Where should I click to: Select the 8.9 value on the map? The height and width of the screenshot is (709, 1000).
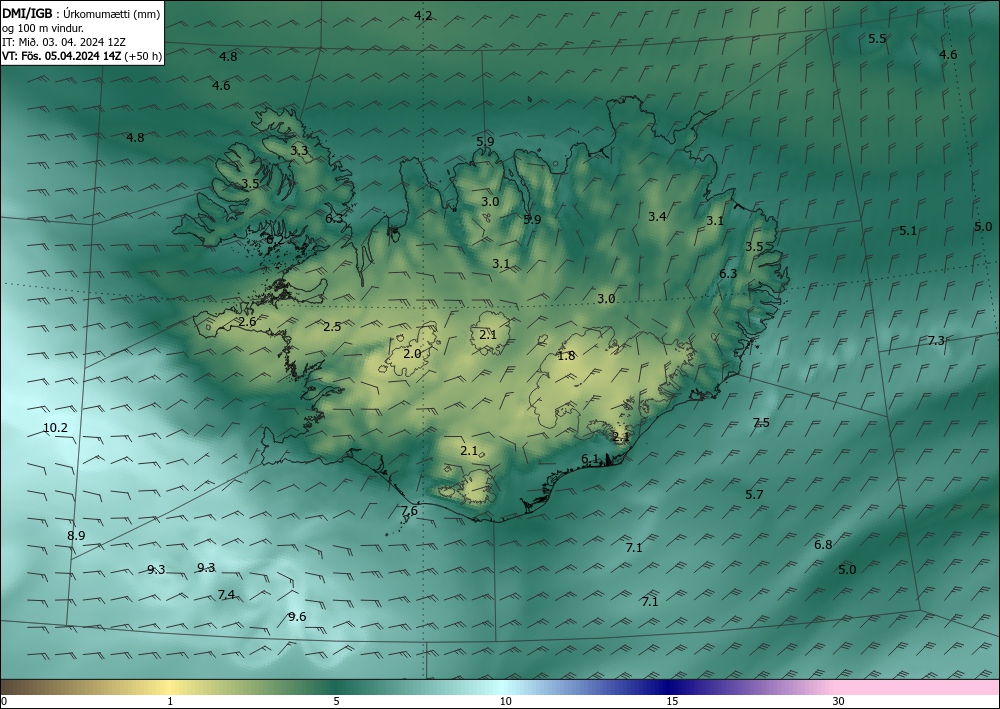(x=76, y=536)
